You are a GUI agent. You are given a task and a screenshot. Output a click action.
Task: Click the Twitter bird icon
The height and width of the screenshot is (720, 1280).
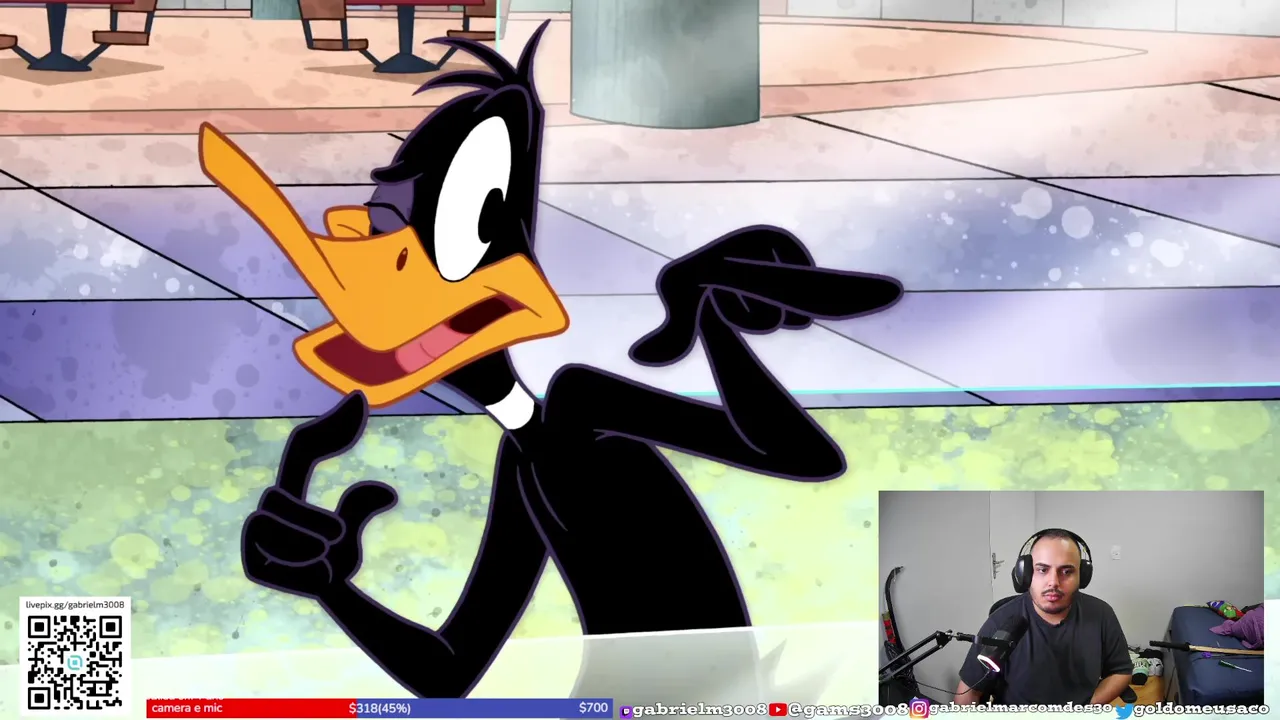click(x=1124, y=709)
